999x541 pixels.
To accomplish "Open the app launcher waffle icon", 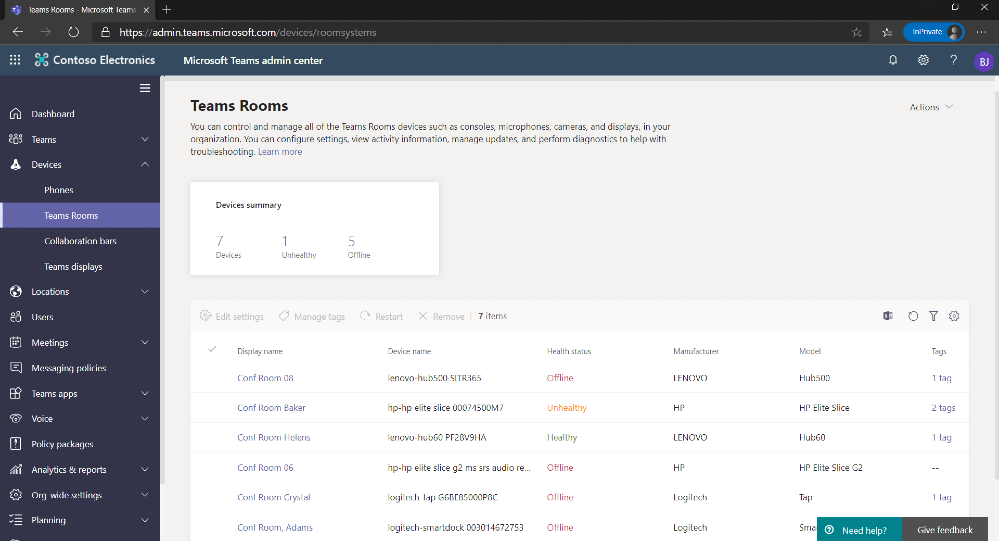I will [x=15, y=60].
